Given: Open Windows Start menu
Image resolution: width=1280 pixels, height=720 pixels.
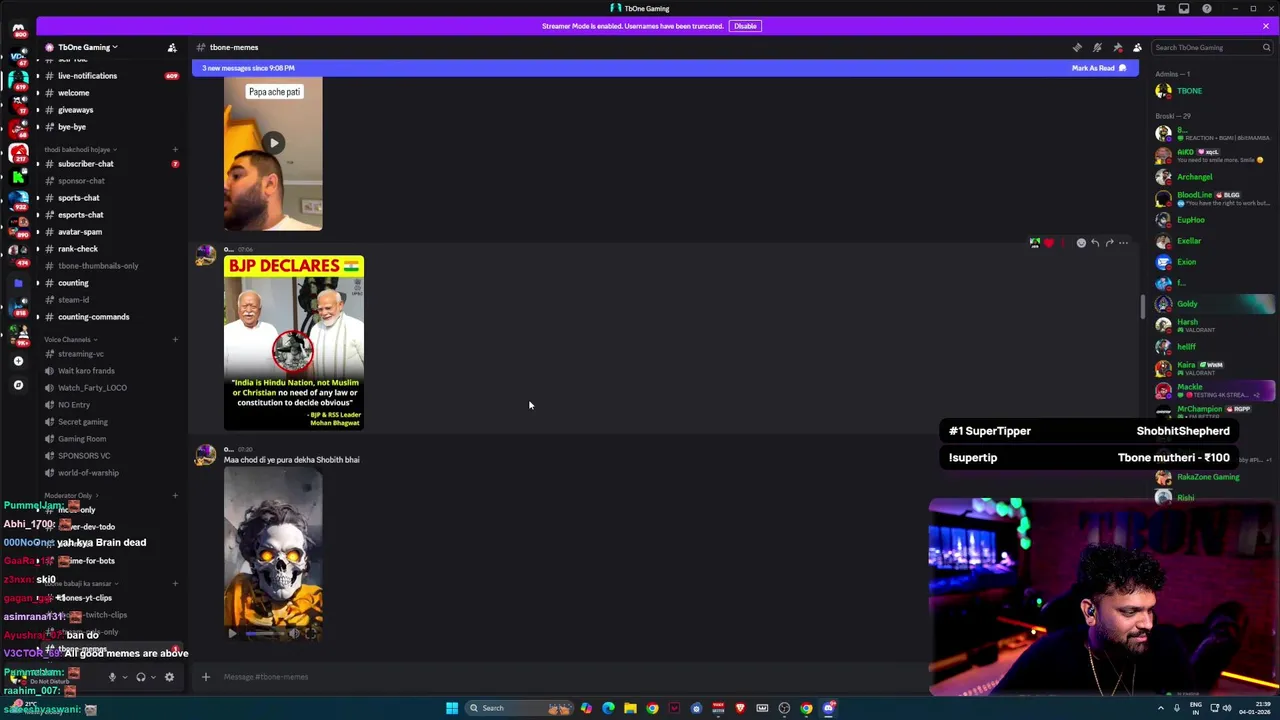Looking at the screenshot, I should coord(452,708).
